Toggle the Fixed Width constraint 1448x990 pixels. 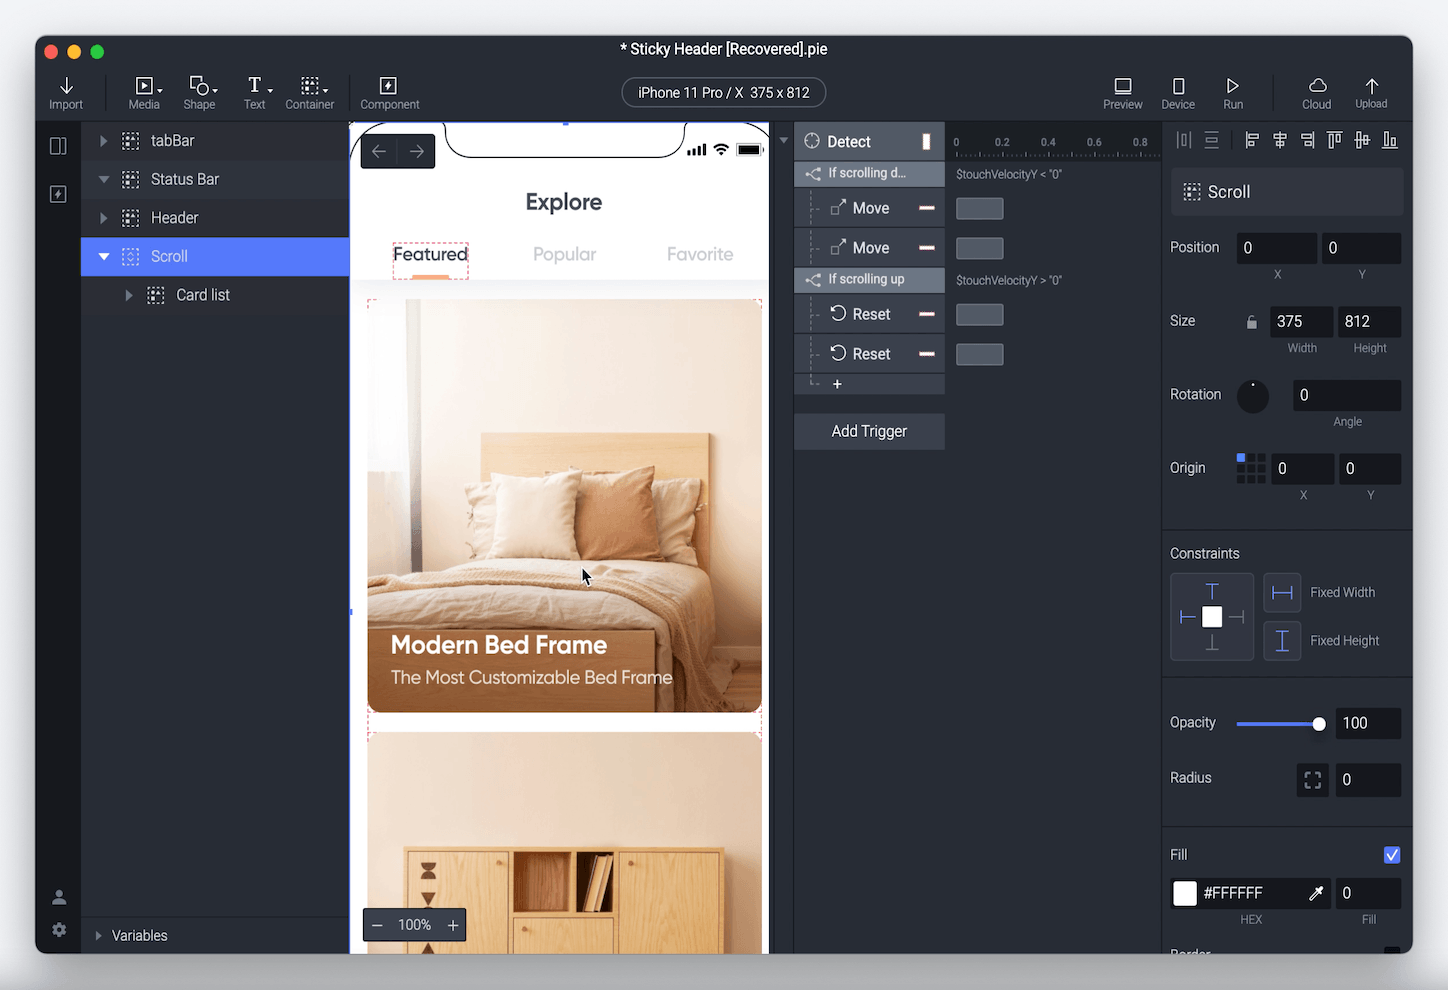pos(1282,593)
